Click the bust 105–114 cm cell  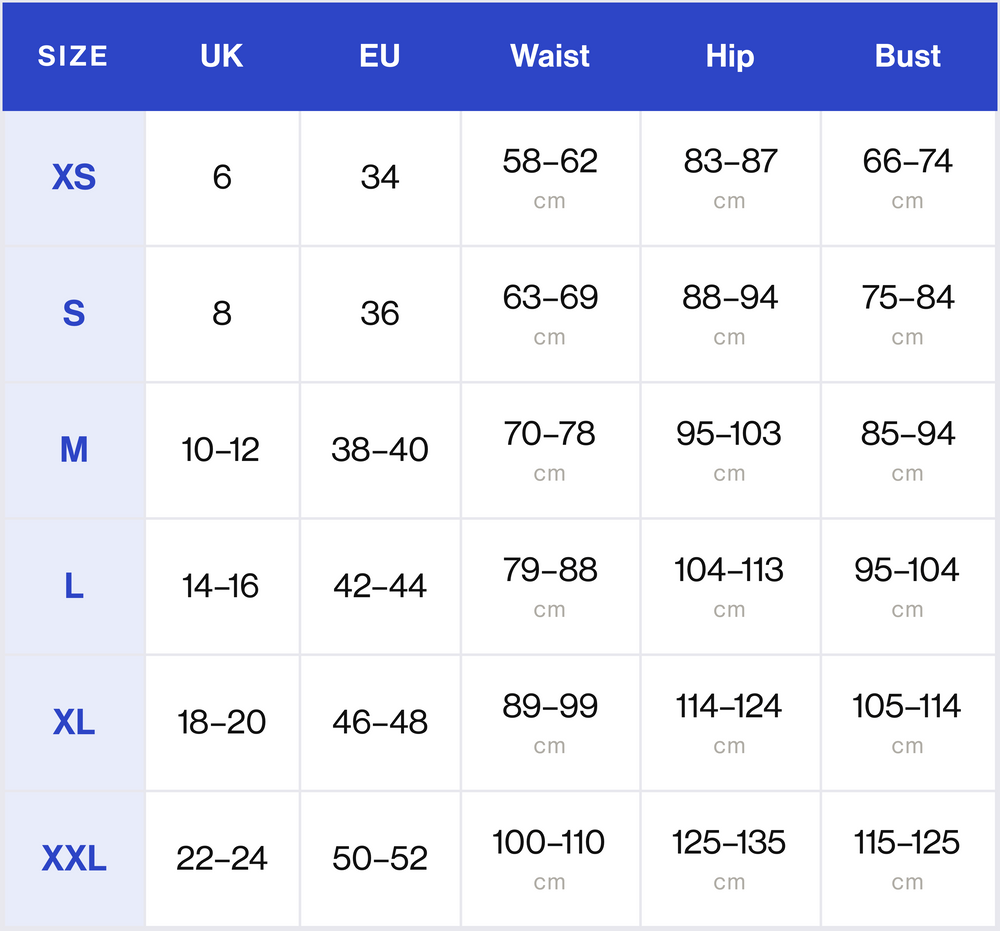point(908,722)
